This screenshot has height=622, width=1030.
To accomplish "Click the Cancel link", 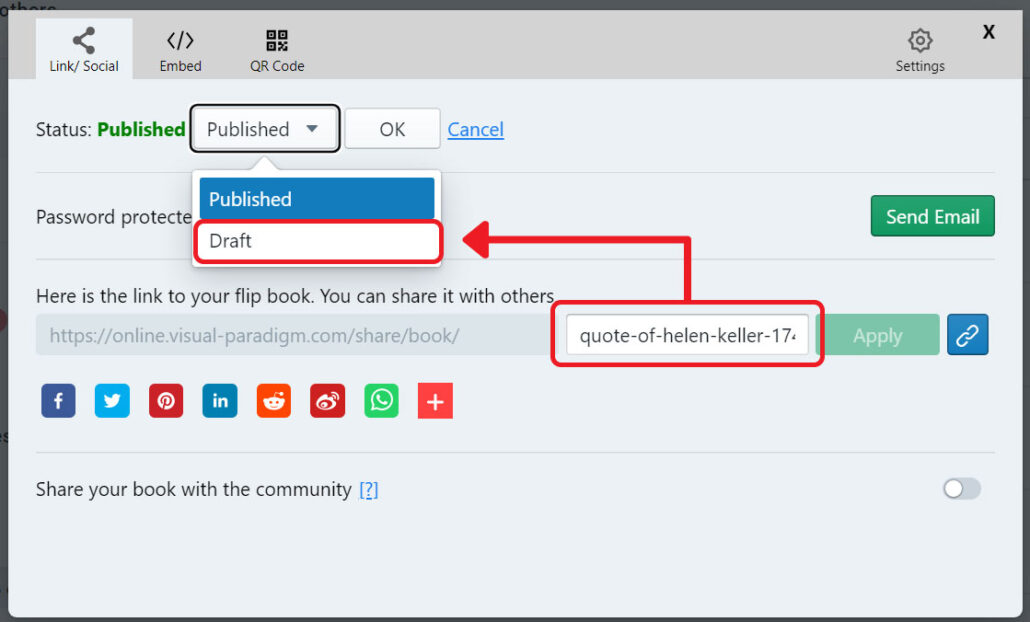I will (475, 129).
